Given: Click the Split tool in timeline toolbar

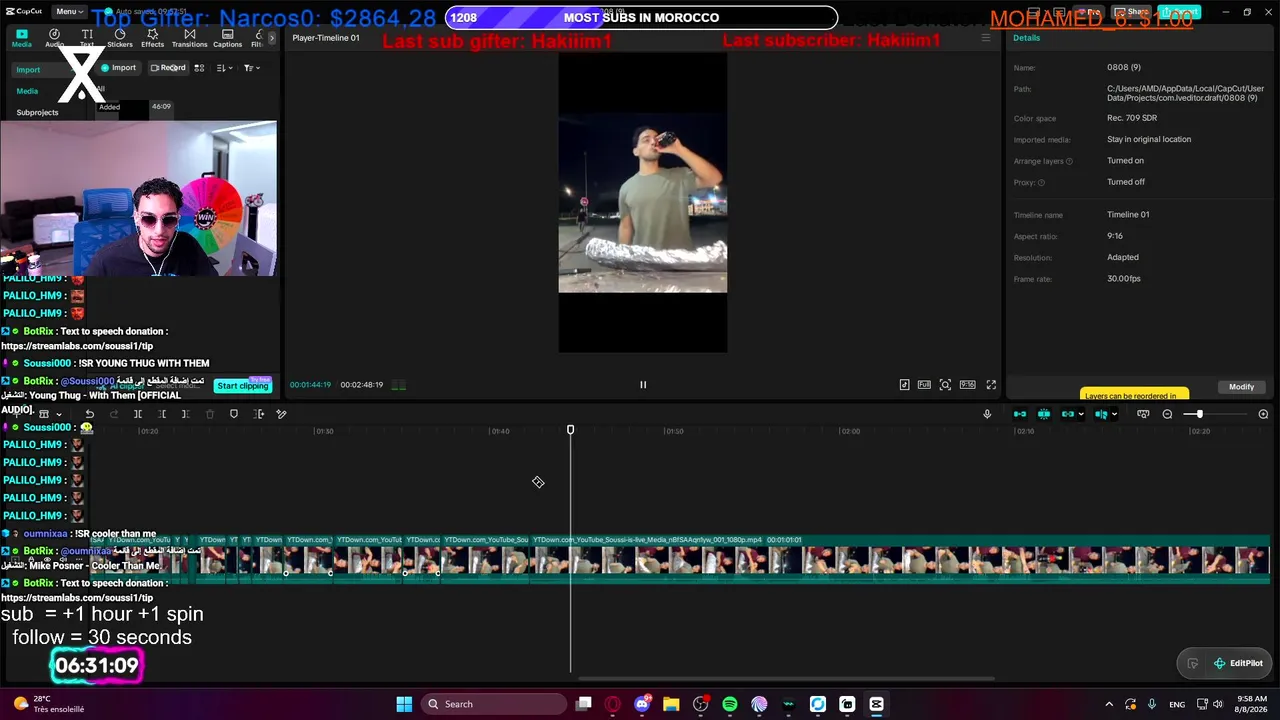Looking at the screenshot, I should point(137,414).
